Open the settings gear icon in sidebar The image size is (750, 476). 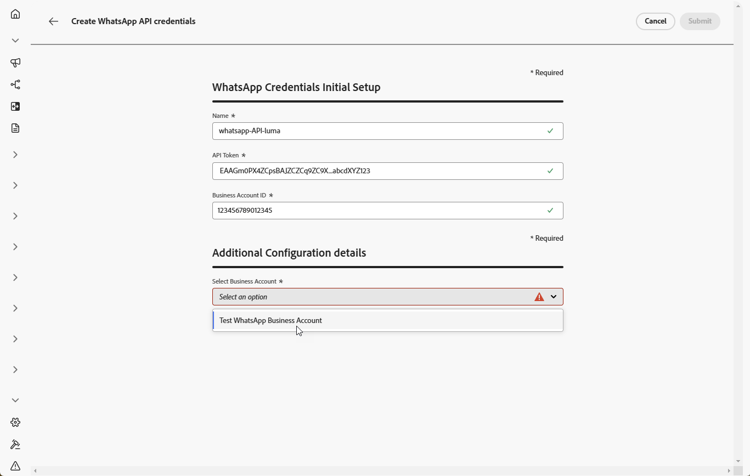pos(15,422)
